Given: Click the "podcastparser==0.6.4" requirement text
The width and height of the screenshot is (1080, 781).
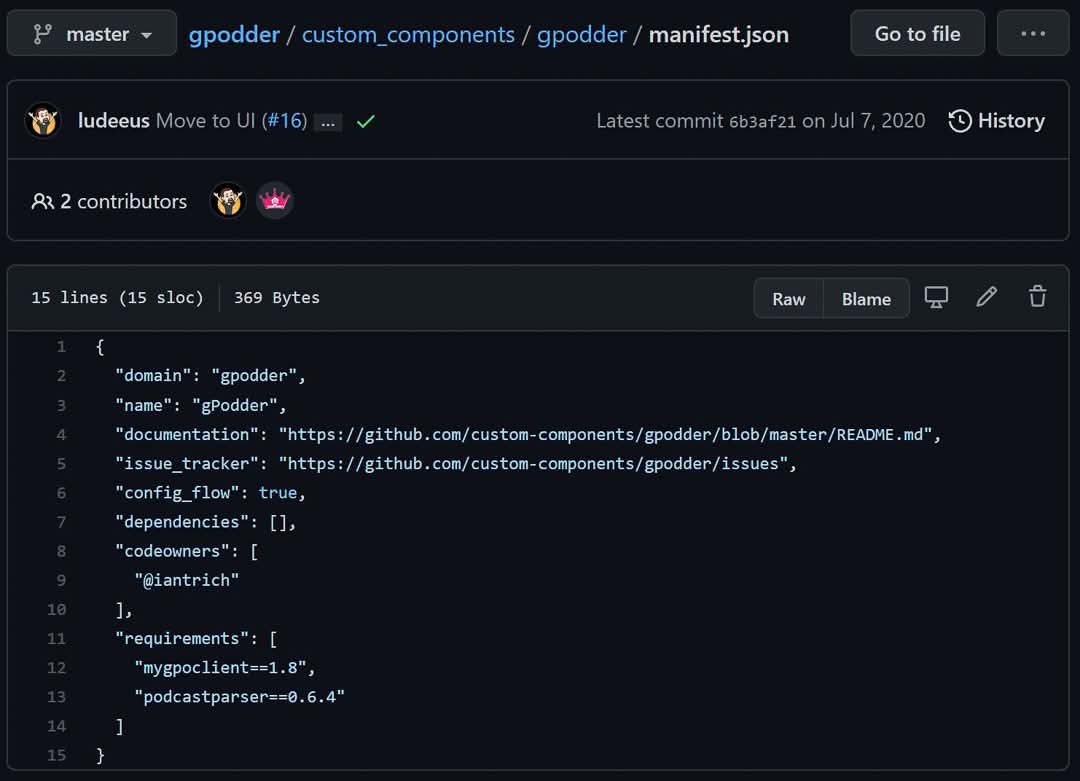Looking at the screenshot, I should pyautogui.click(x=240, y=697).
